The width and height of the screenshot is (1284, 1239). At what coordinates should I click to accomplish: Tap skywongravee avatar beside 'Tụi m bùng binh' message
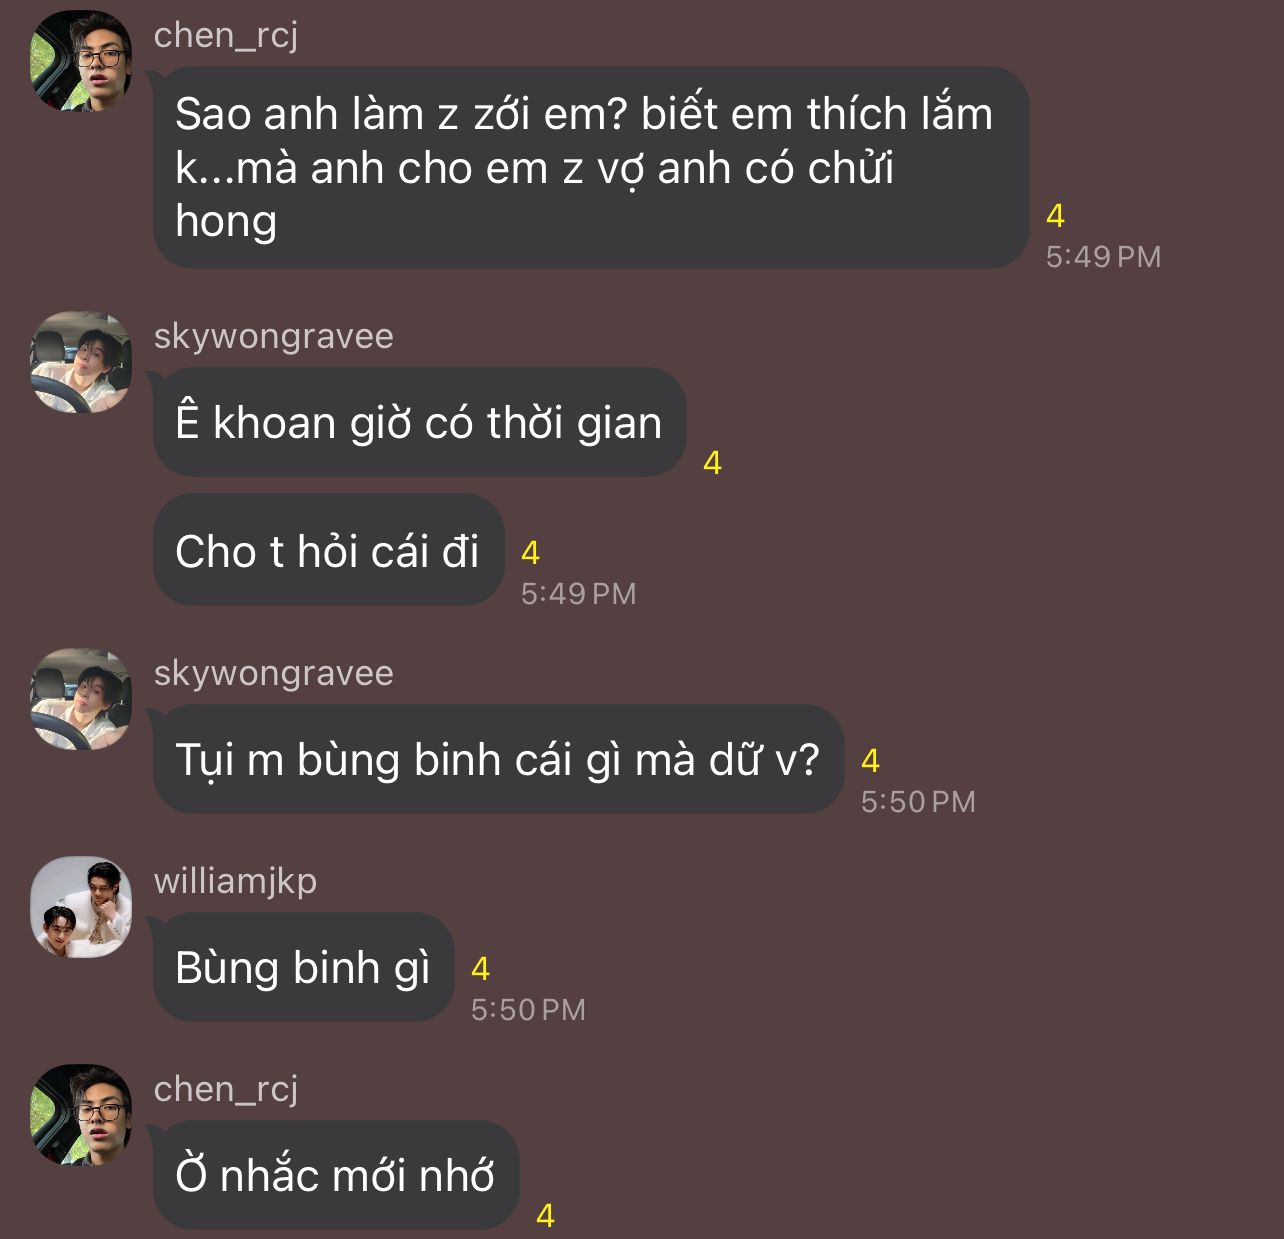click(x=81, y=699)
